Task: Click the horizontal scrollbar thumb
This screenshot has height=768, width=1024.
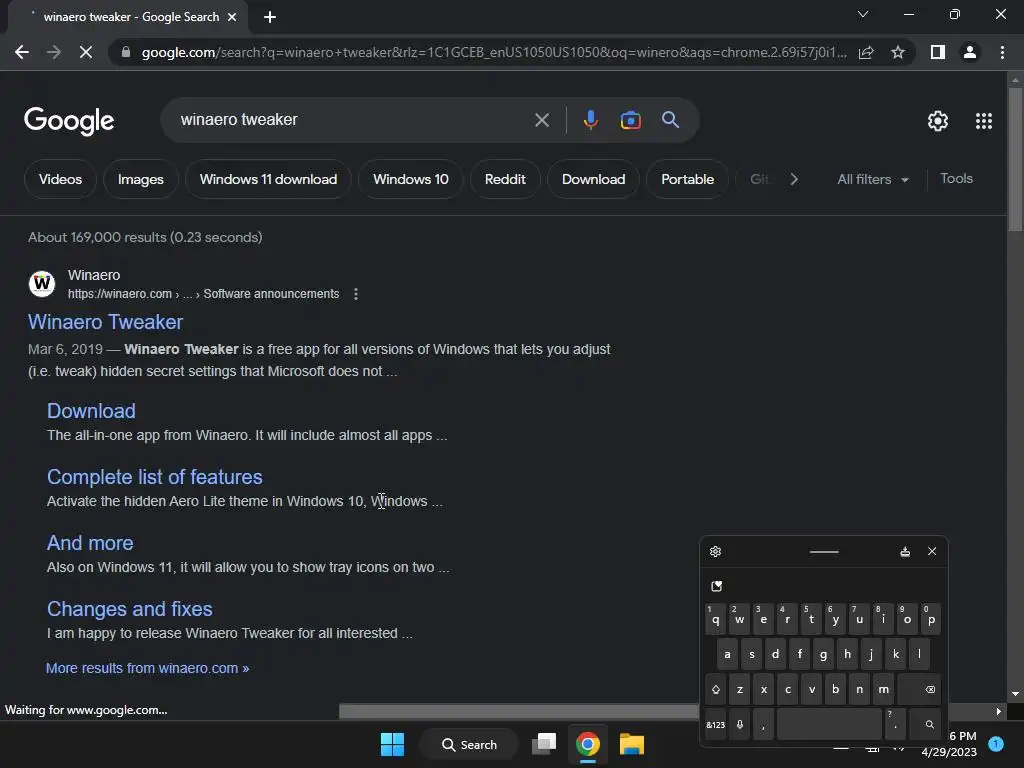Action: pyautogui.click(x=519, y=711)
